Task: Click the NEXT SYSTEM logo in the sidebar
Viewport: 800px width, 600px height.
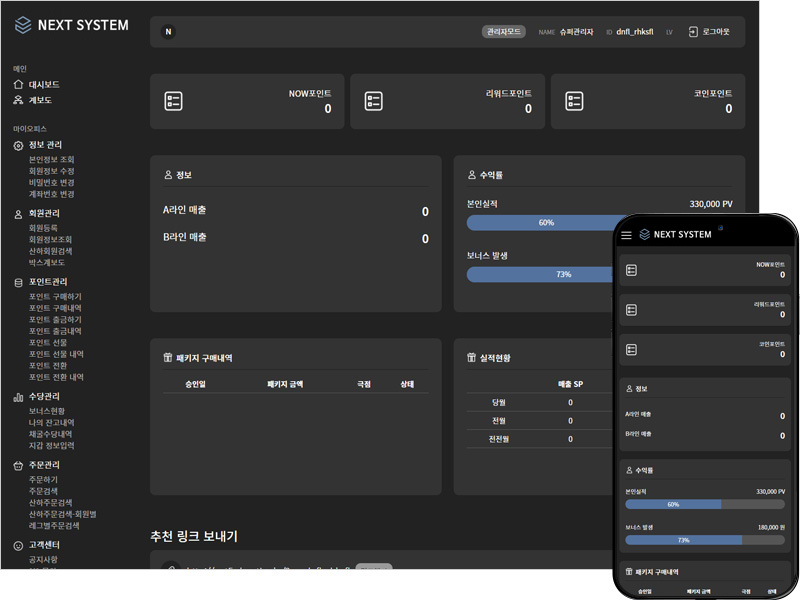Action: [x=70, y=25]
